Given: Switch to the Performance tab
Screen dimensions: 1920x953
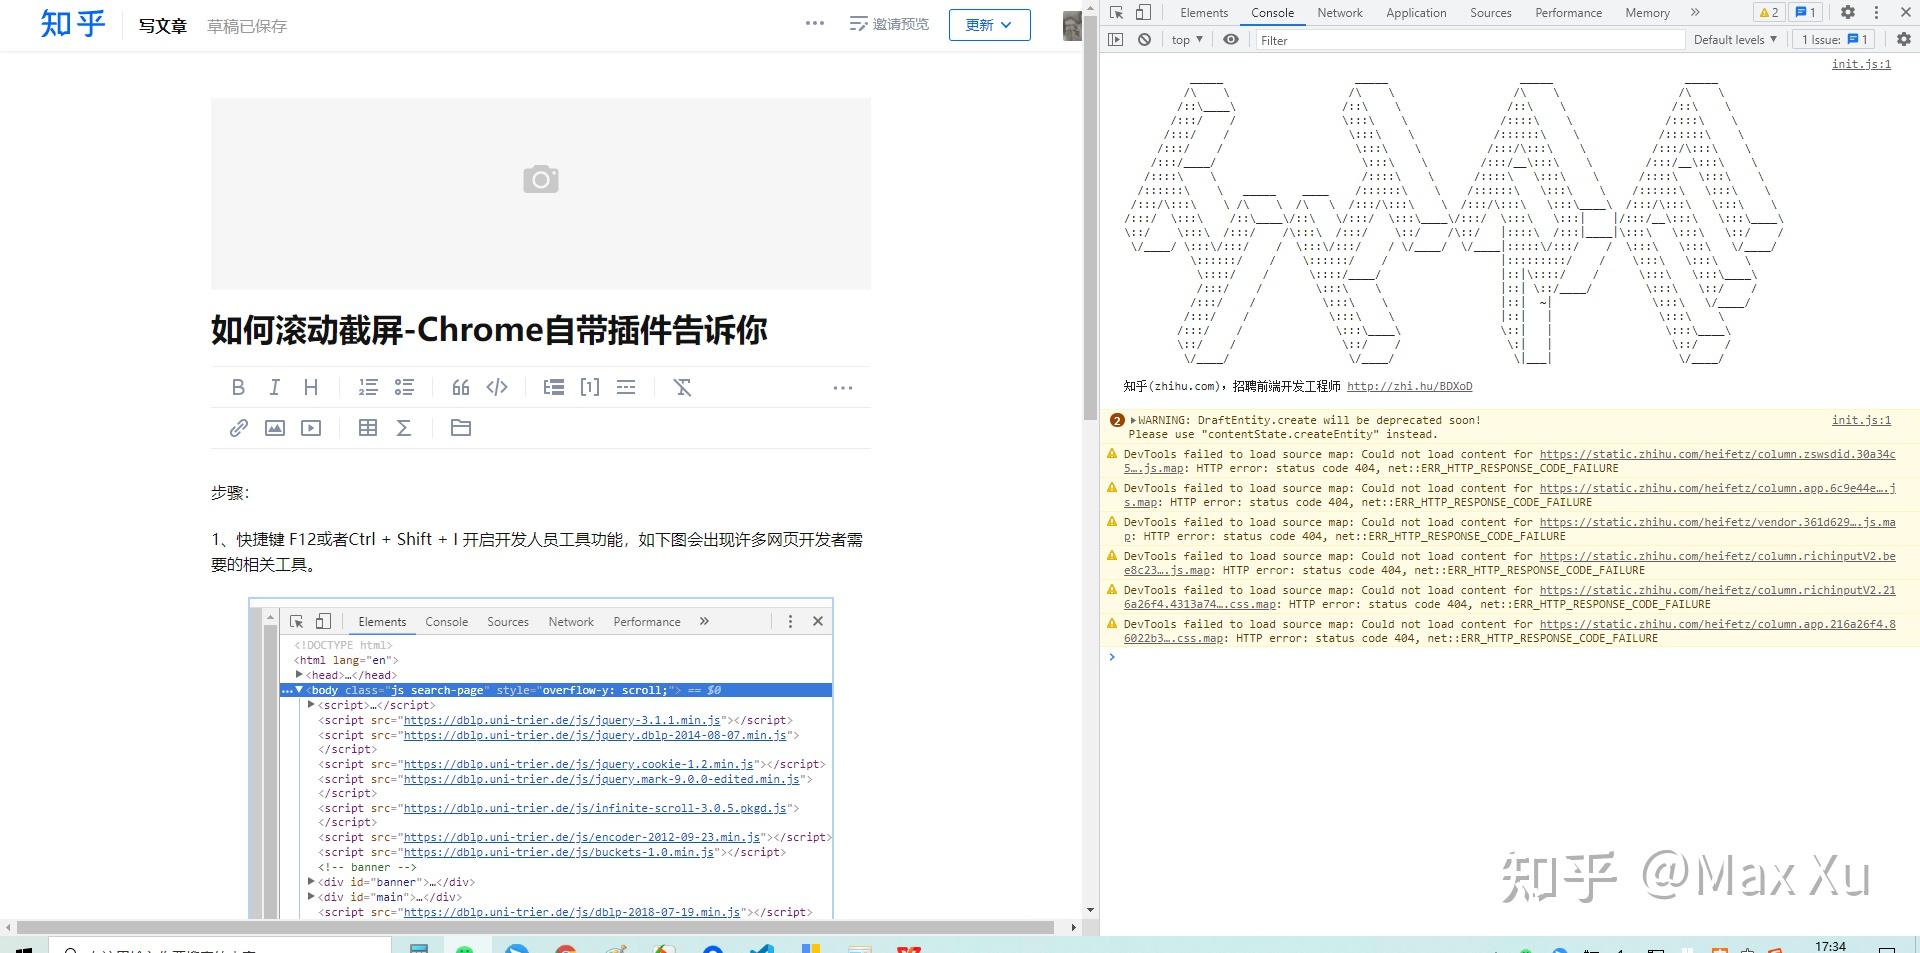Looking at the screenshot, I should (x=1568, y=12).
